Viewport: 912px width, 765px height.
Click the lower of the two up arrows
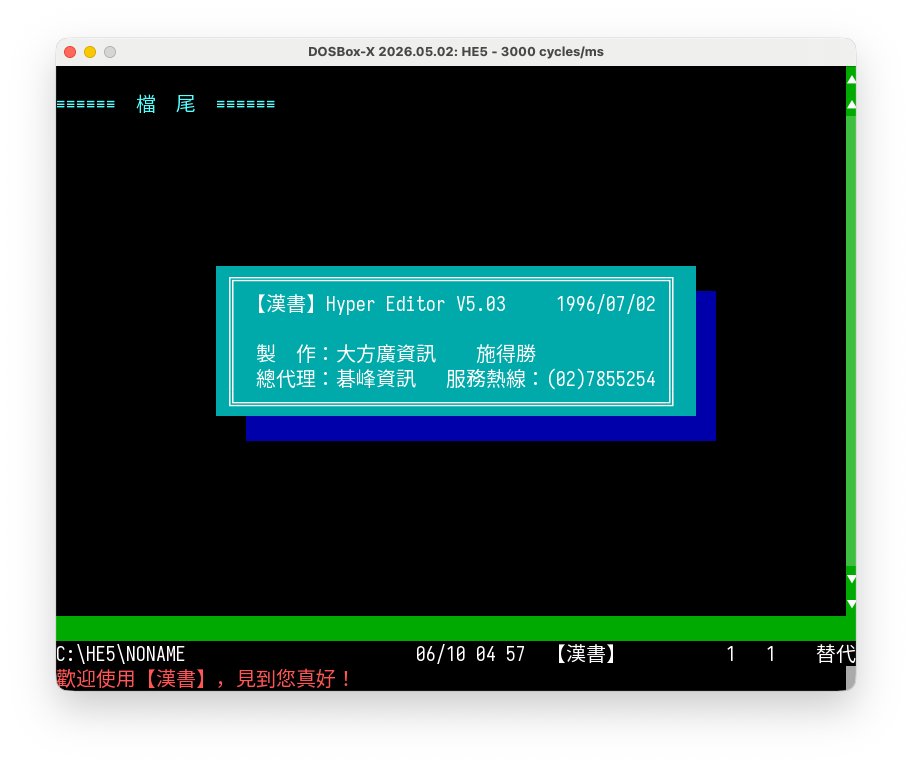(x=851, y=104)
